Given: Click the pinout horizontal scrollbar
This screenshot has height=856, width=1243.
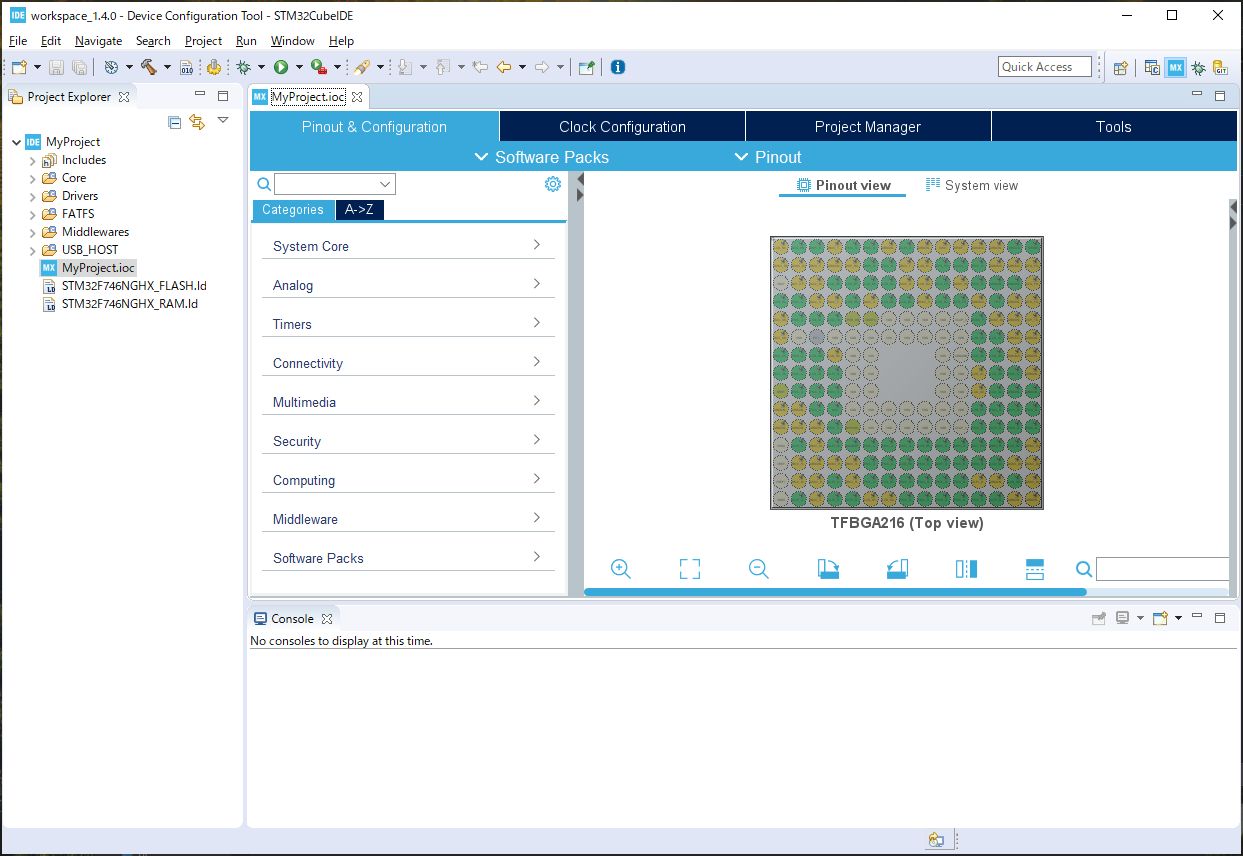Looking at the screenshot, I should tap(835, 592).
